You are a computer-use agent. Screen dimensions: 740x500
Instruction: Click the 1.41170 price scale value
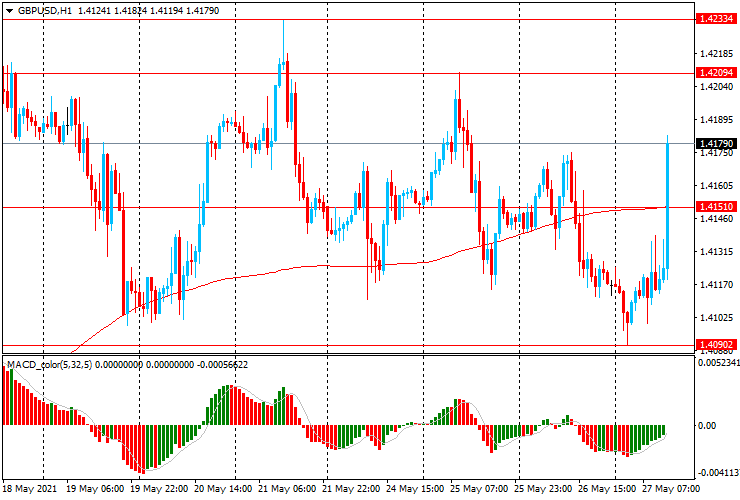[716, 285]
